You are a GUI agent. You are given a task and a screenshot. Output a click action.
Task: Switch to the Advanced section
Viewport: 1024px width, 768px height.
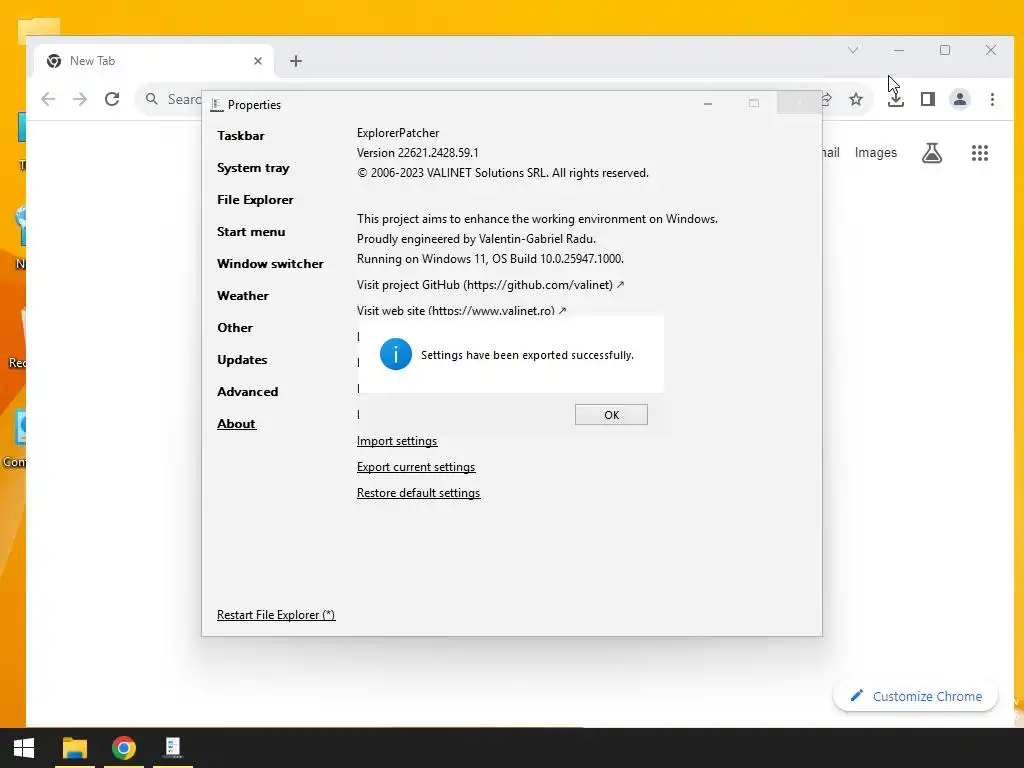[248, 392]
